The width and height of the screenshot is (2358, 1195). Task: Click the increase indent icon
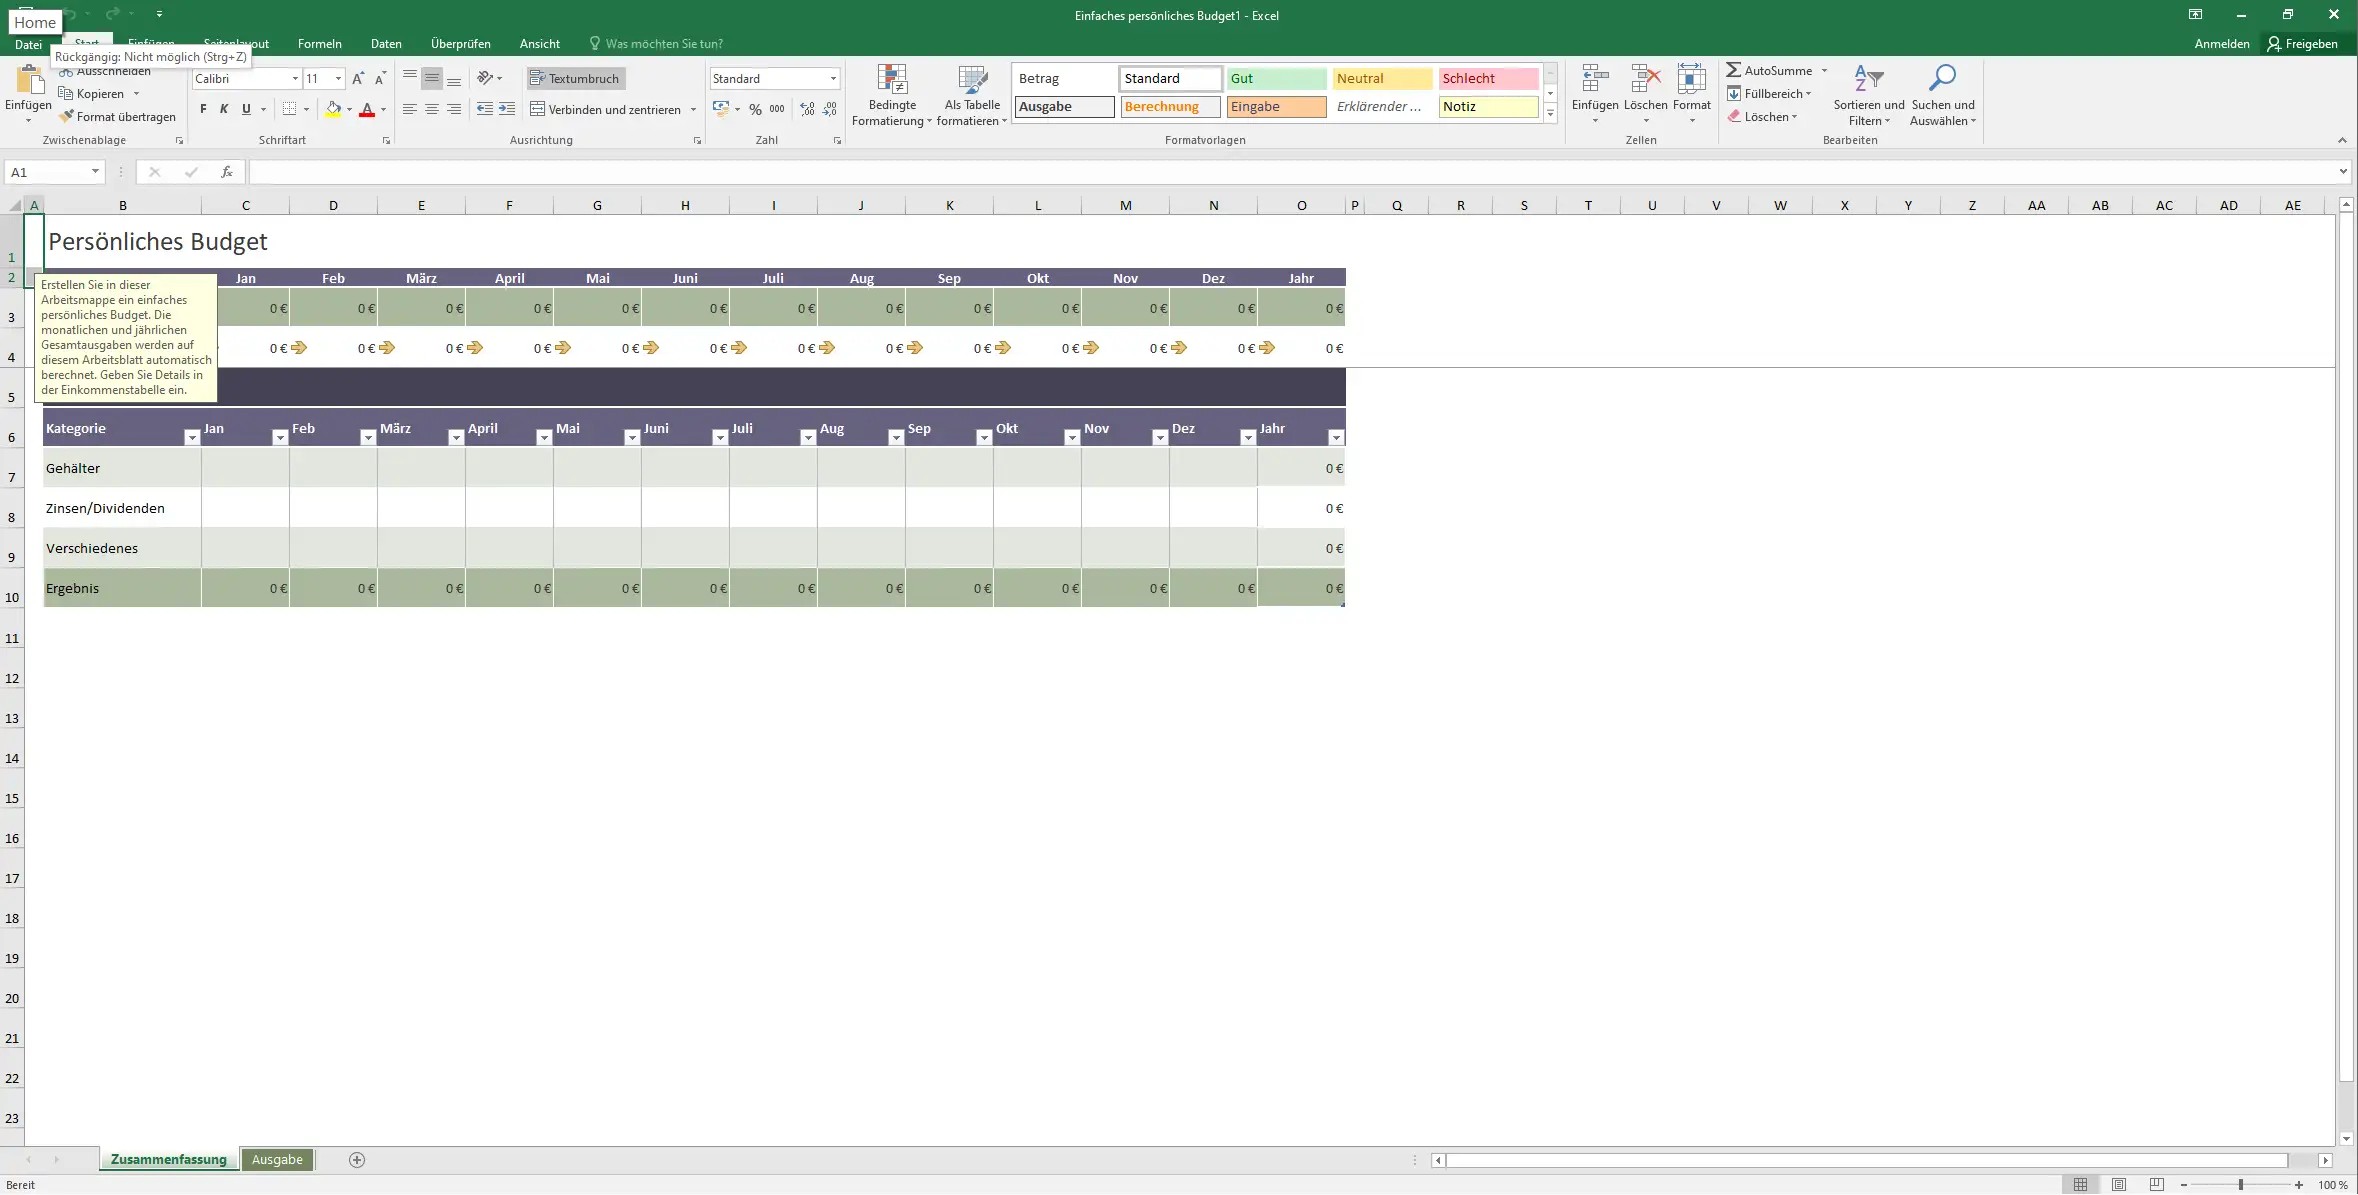[x=507, y=109]
